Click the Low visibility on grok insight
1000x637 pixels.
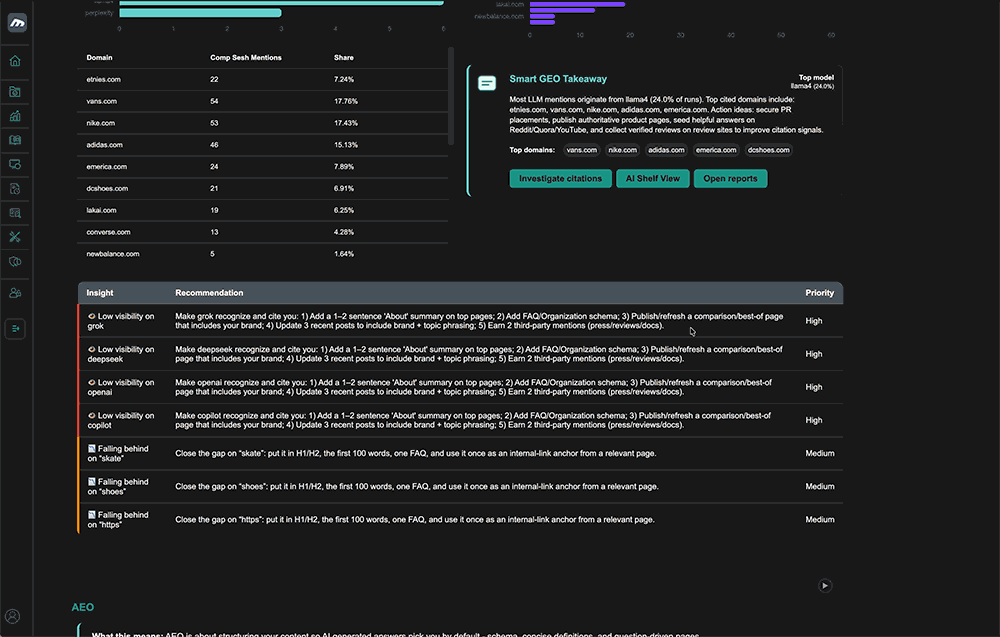pyautogui.click(x=121, y=321)
